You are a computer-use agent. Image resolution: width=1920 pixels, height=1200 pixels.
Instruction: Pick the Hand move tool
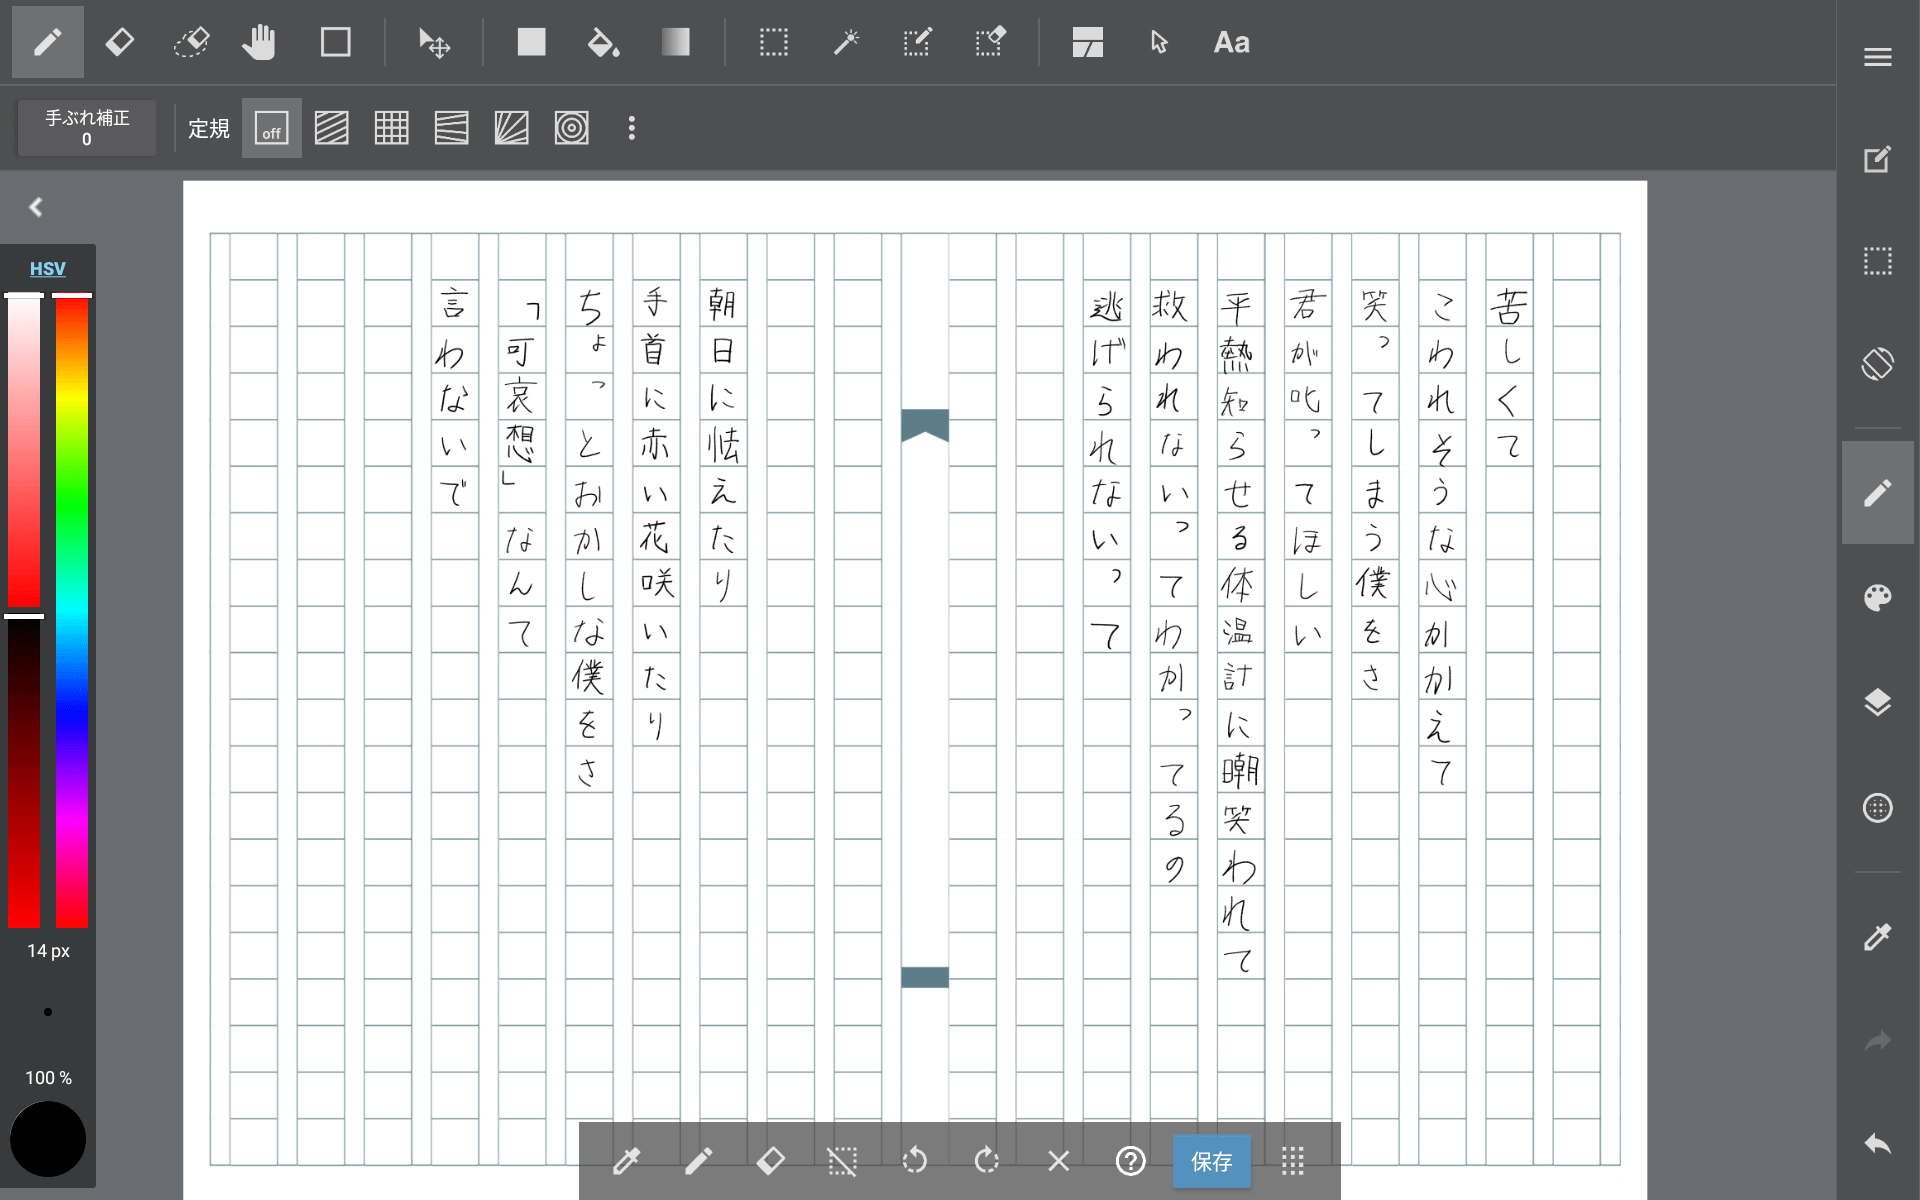(x=259, y=42)
